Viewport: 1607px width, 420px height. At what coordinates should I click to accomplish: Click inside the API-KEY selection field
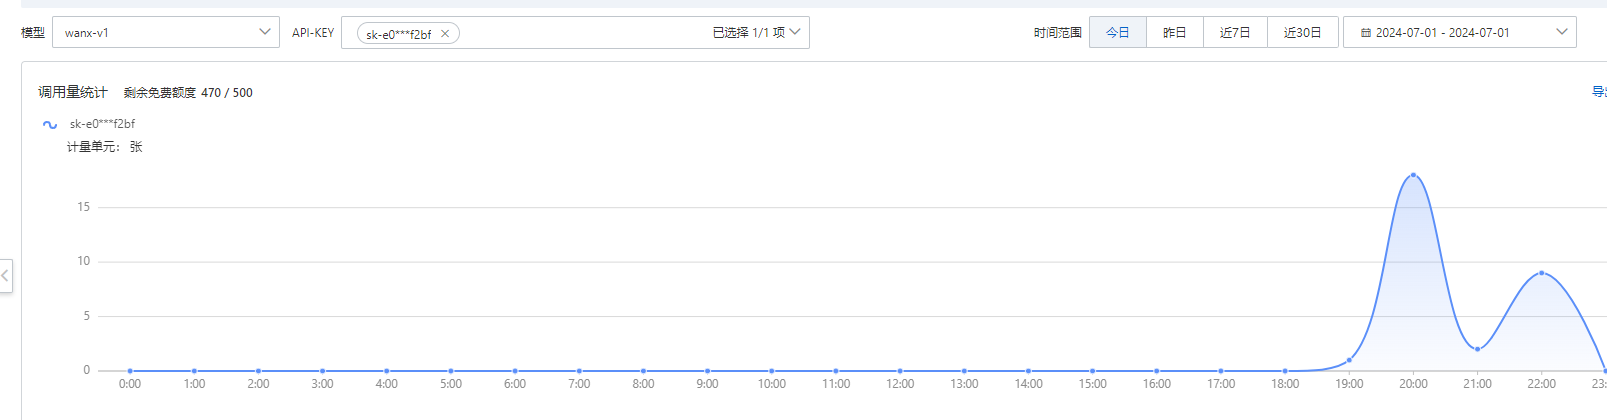click(580, 32)
